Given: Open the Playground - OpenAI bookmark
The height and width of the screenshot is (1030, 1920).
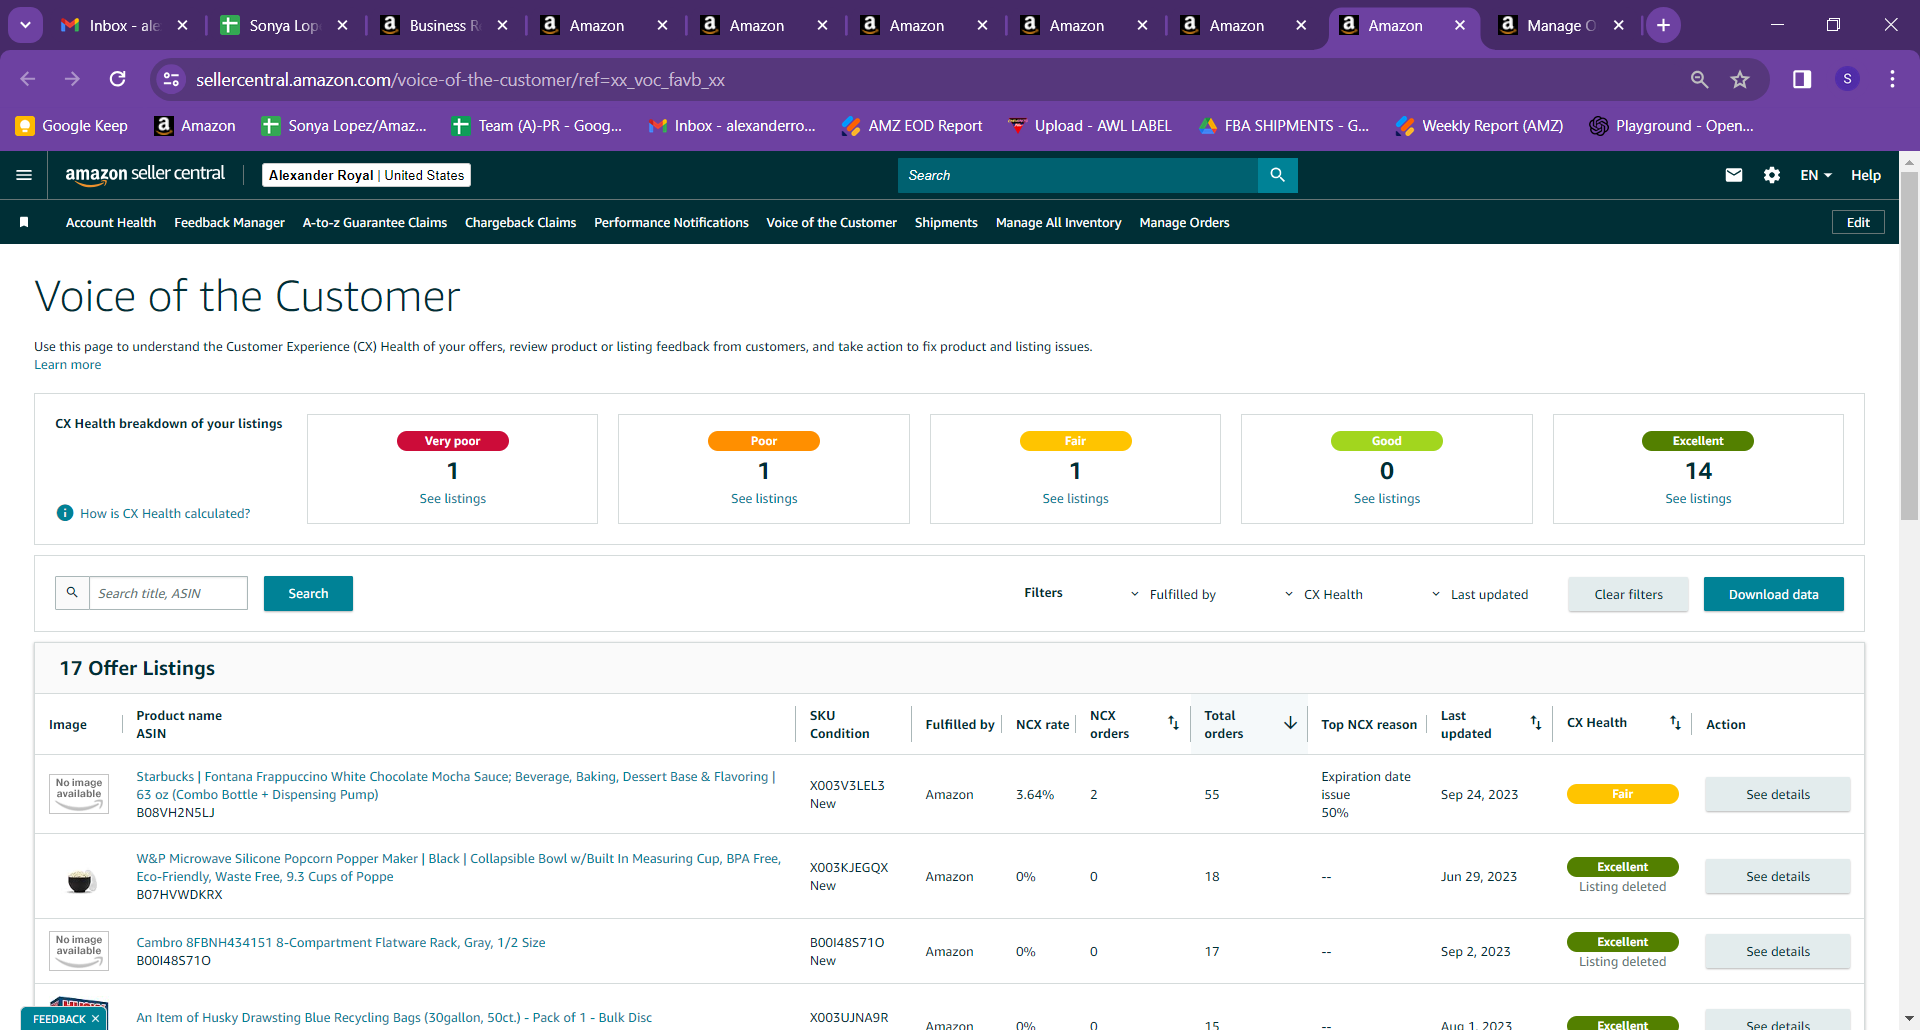Looking at the screenshot, I should (x=1671, y=126).
